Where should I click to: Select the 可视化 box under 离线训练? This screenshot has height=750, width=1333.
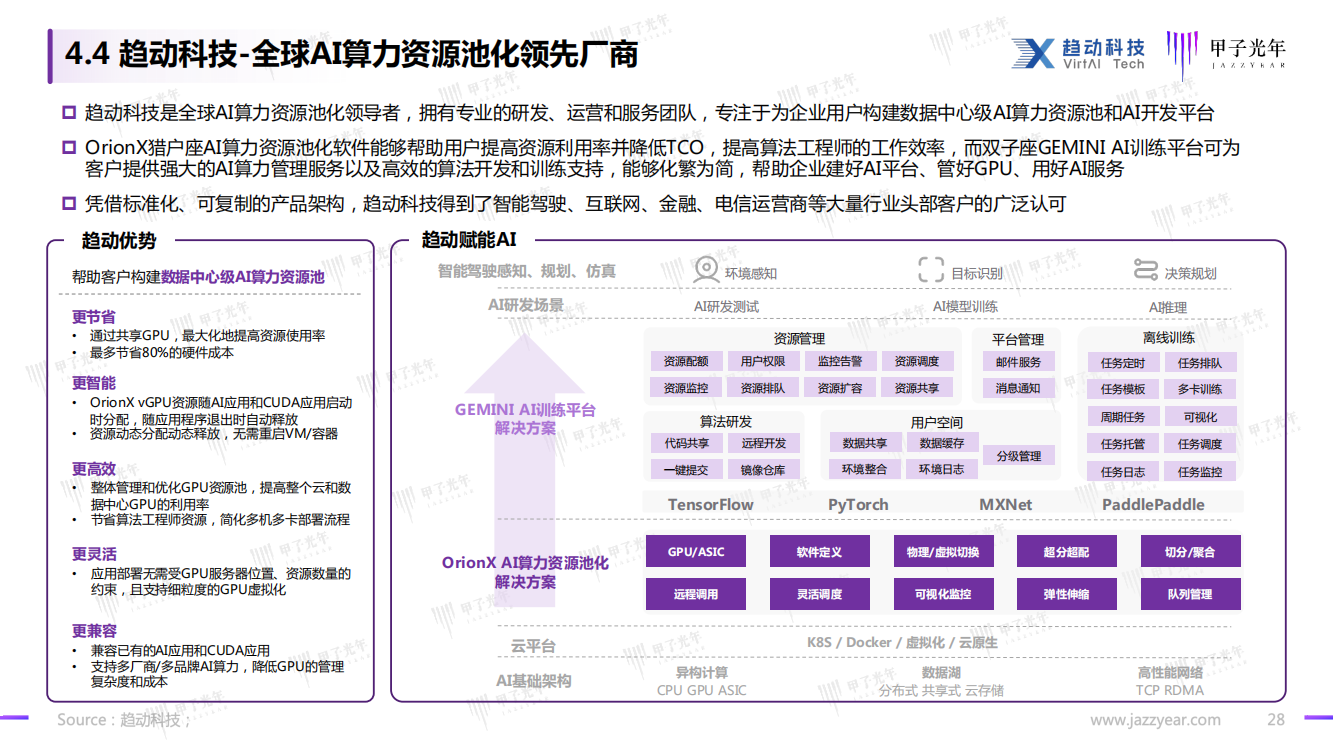click(x=1200, y=417)
